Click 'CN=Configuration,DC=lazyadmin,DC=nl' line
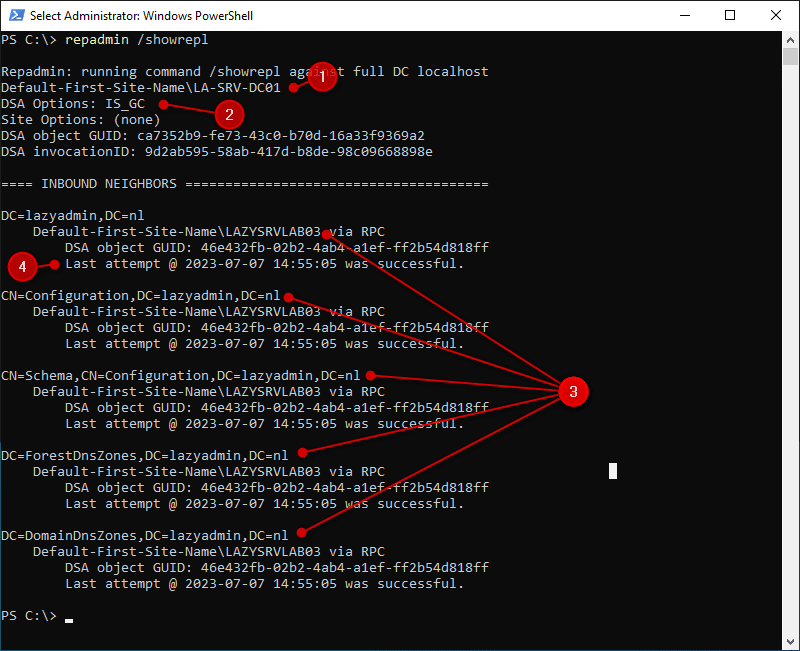 (141, 296)
